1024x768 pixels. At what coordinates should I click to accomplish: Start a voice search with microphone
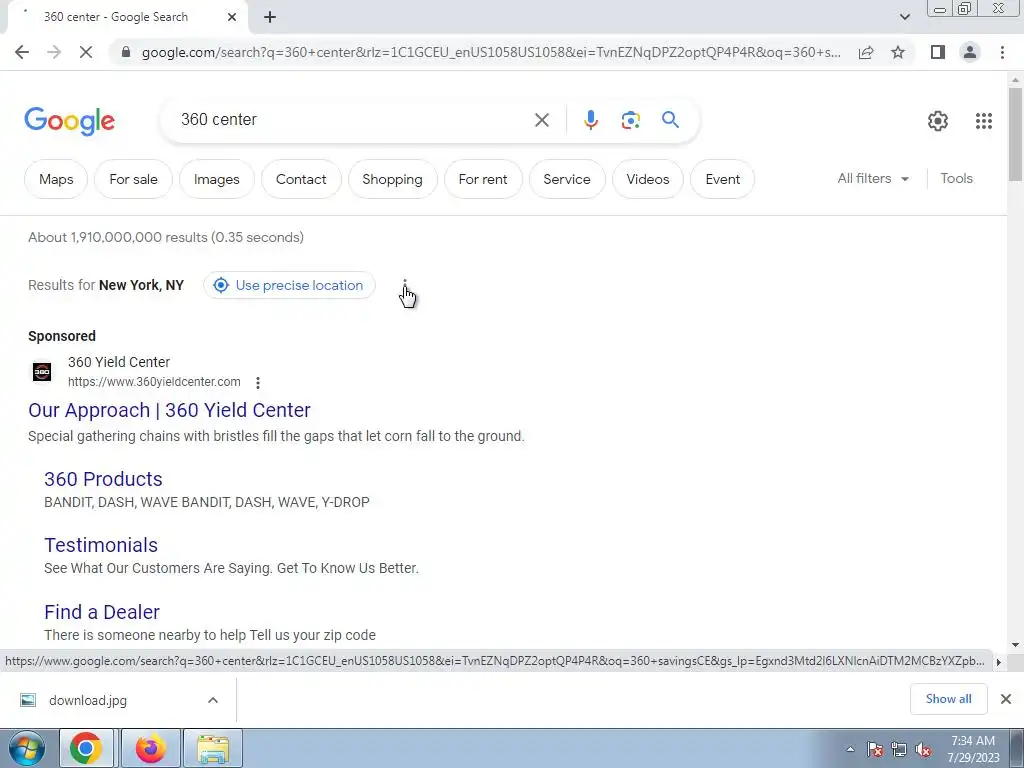[x=590, y=120]
